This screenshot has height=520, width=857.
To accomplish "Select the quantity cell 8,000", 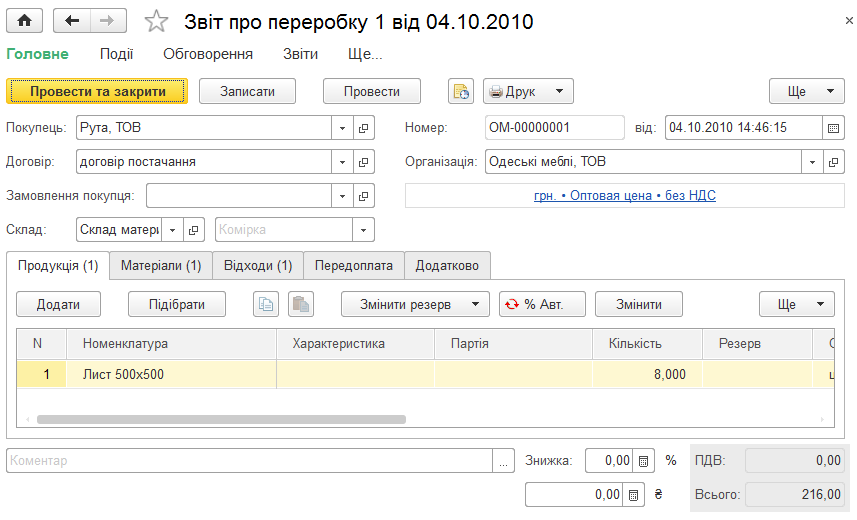I will [648, 375].
